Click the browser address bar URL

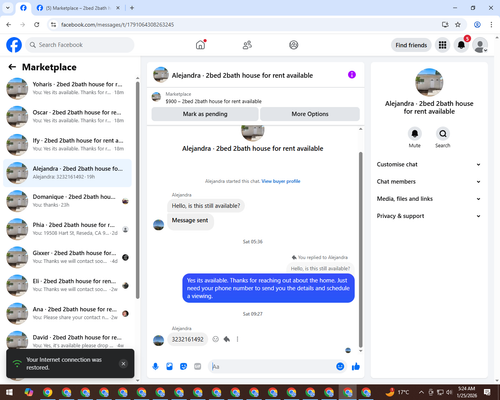coord(117,25)
